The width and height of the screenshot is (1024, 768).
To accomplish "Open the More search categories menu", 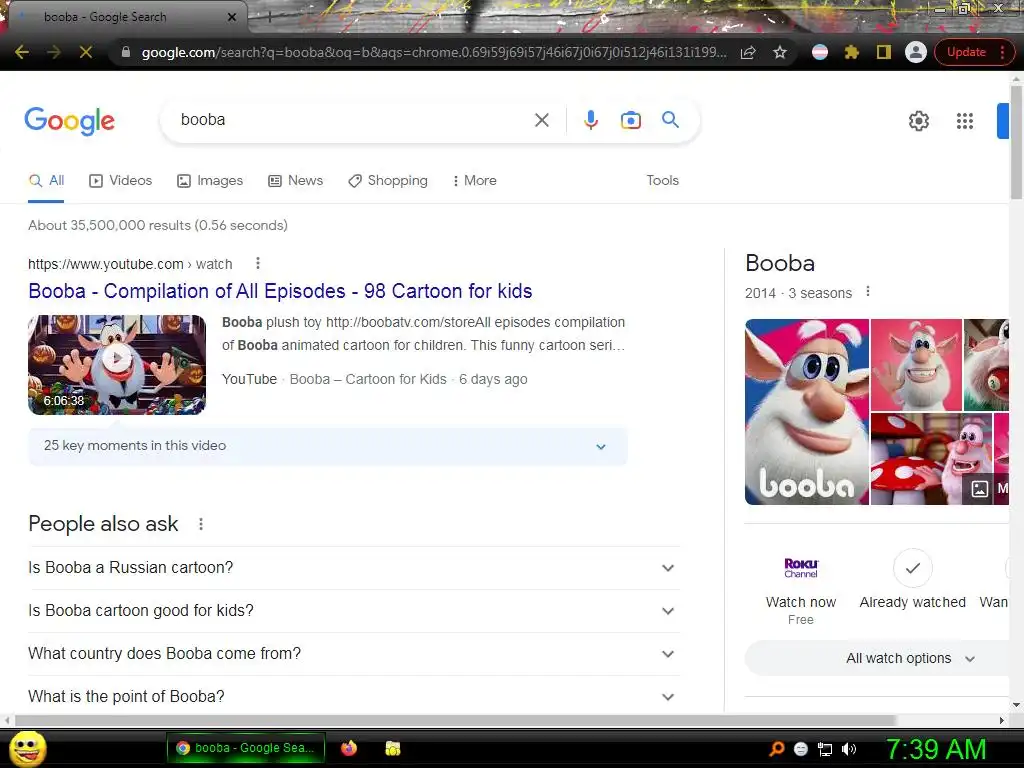I will [x=475, y=181].
